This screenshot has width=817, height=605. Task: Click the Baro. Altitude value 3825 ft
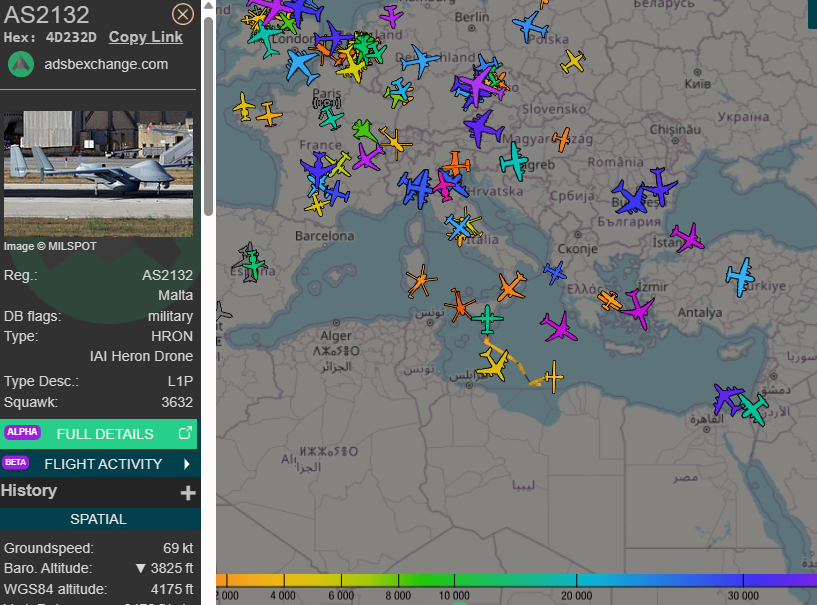click(x=172, y=568)
